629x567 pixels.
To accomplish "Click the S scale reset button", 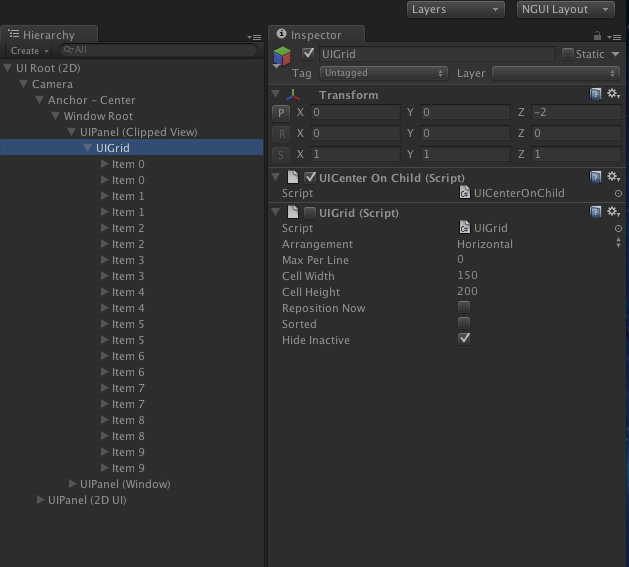I will 281,154.
